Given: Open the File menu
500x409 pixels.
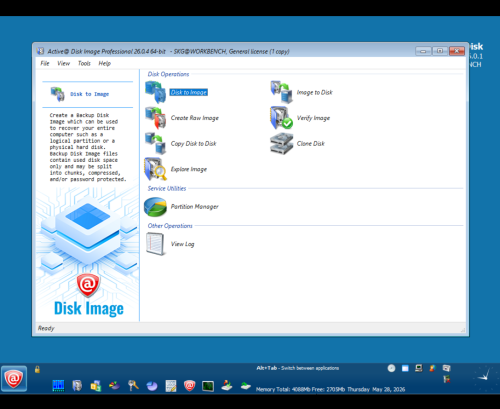Looking at the screenshot, I should coord(45,63).
